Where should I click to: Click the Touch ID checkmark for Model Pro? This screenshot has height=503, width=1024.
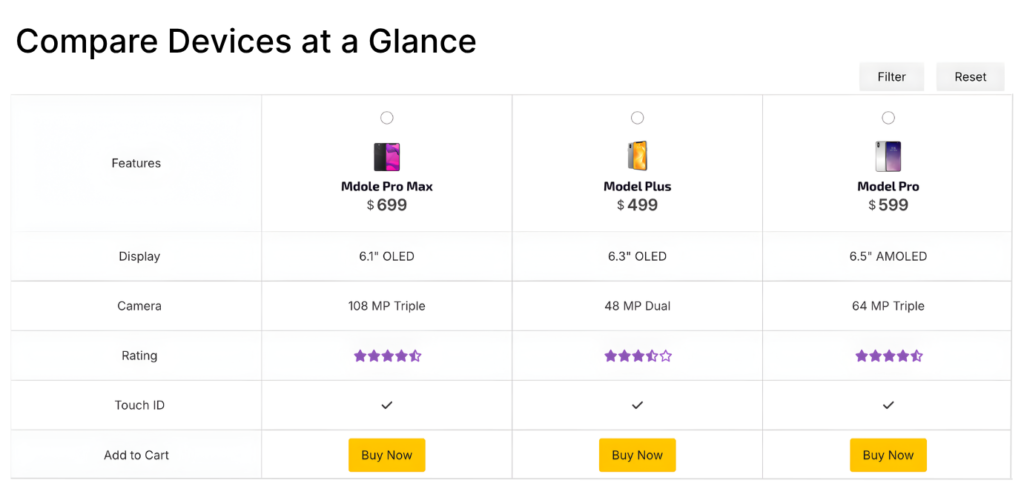888,405
